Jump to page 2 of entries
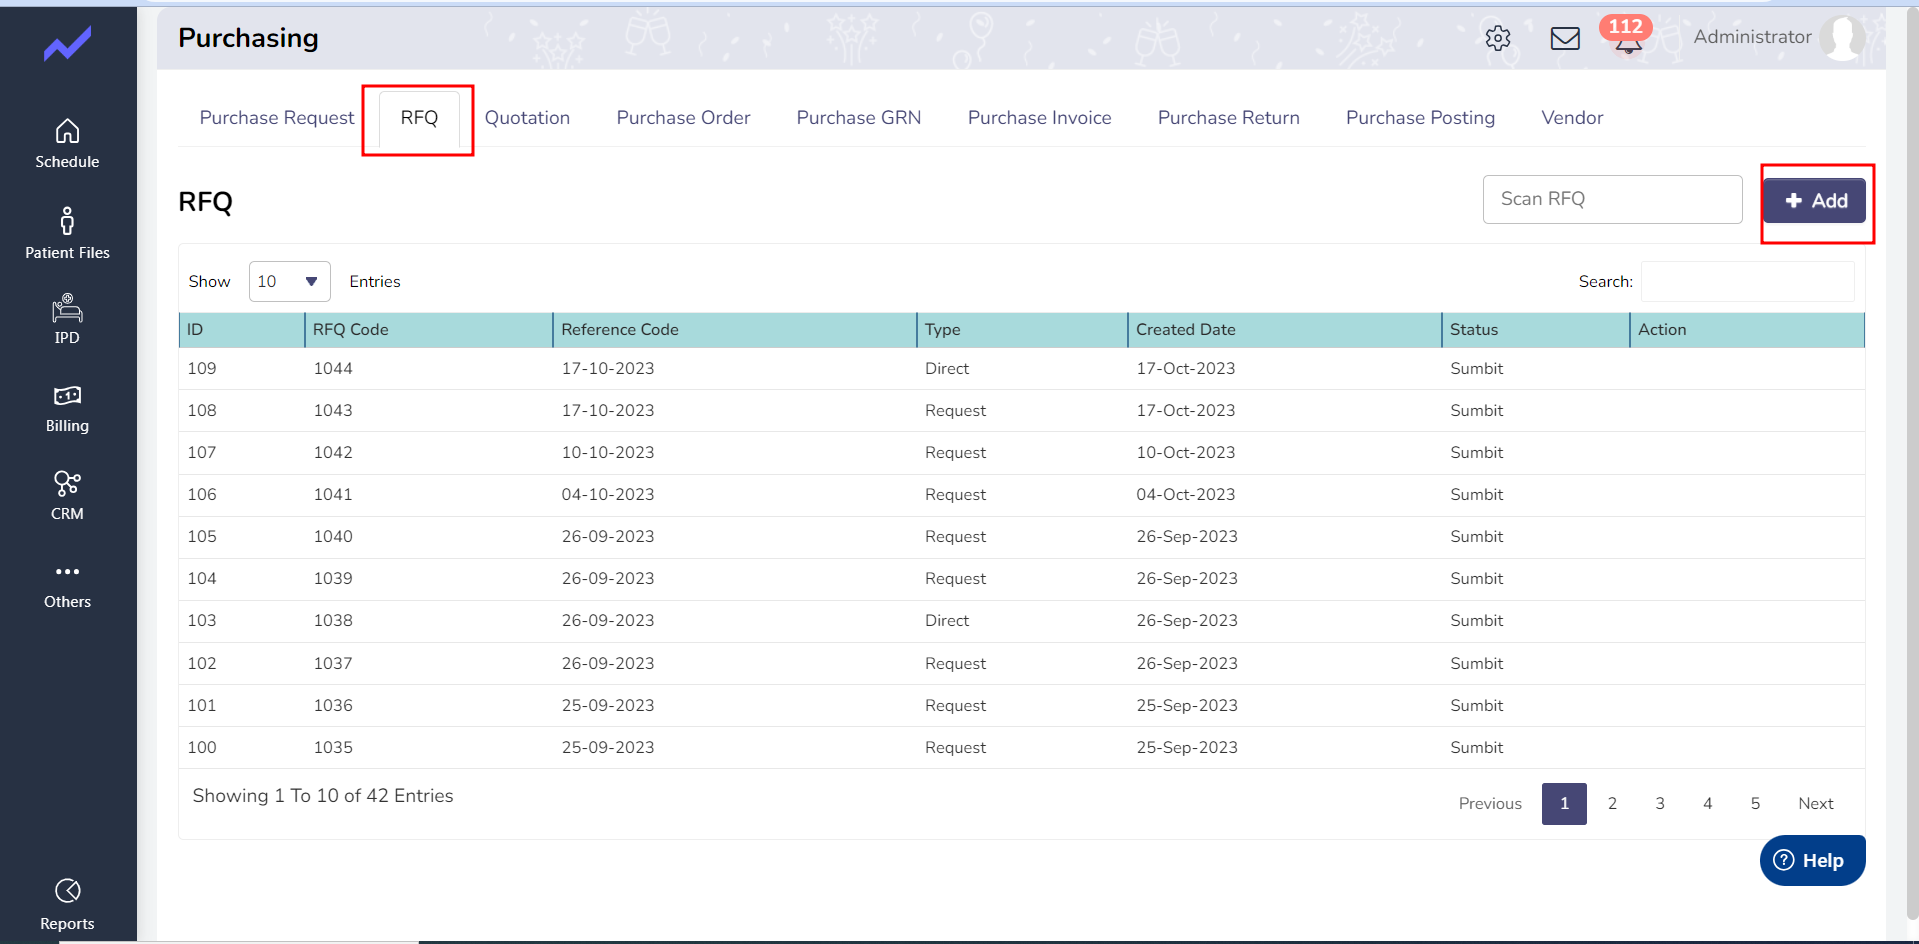 click(x=1612, y=804)
